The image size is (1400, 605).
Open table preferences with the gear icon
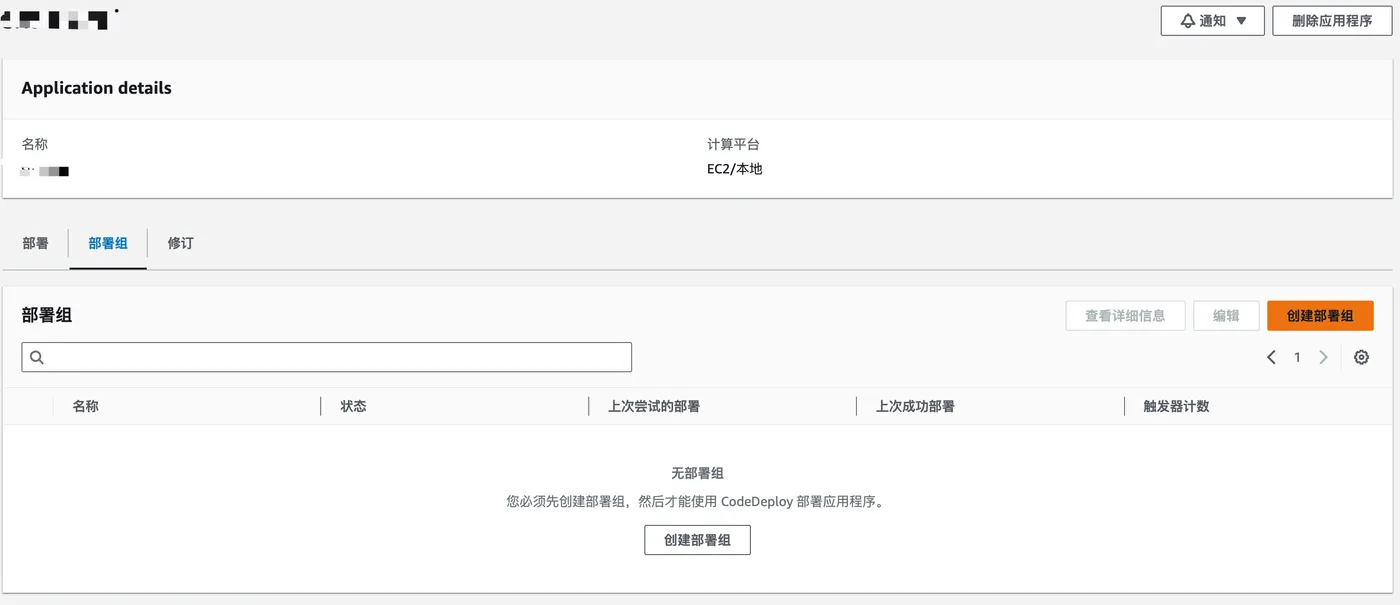point(1361,357)
